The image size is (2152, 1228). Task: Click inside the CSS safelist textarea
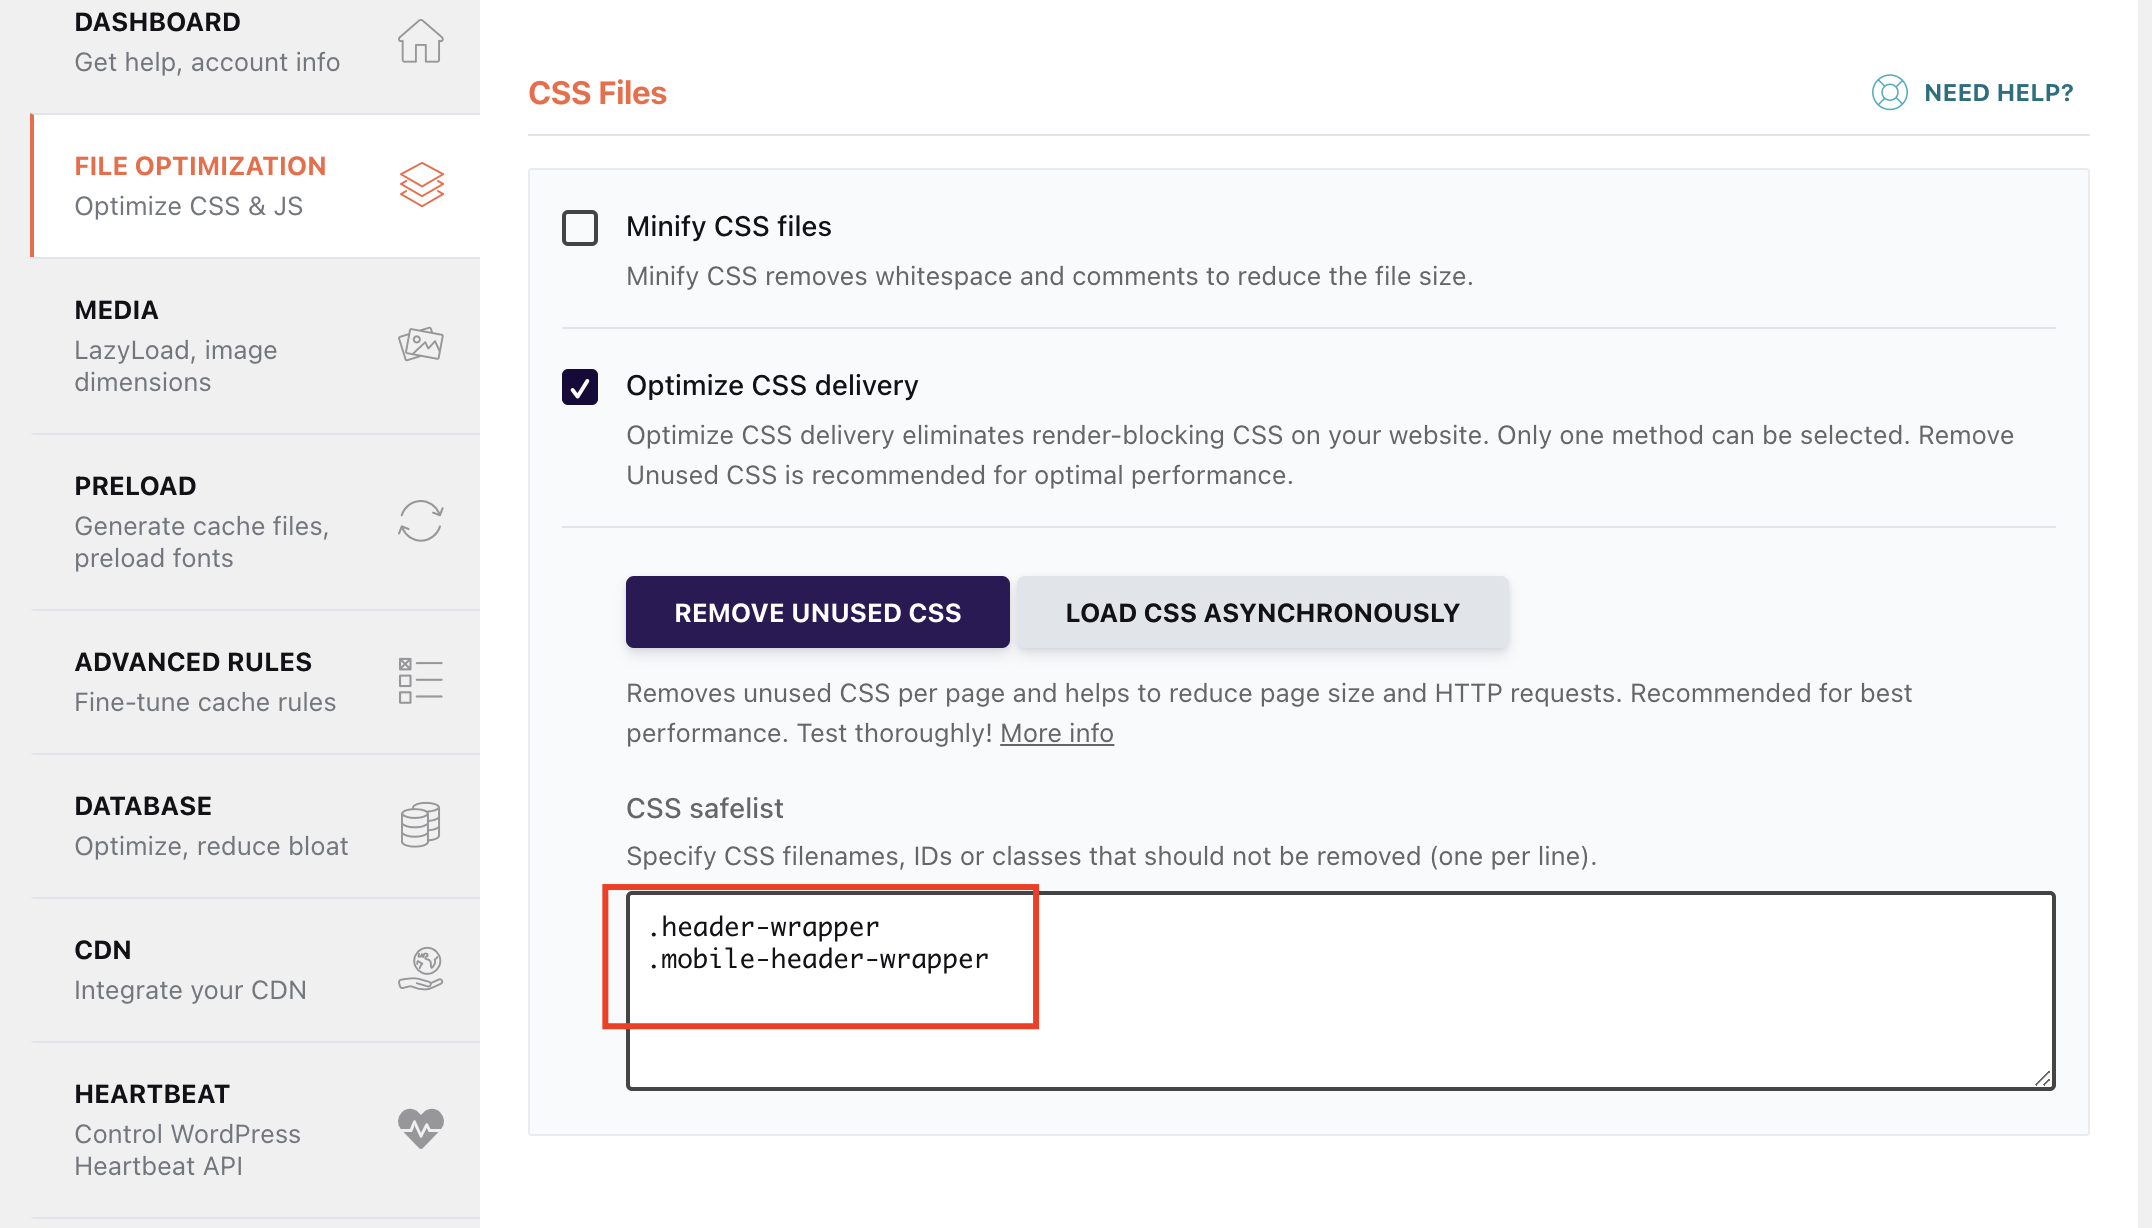1340,990
